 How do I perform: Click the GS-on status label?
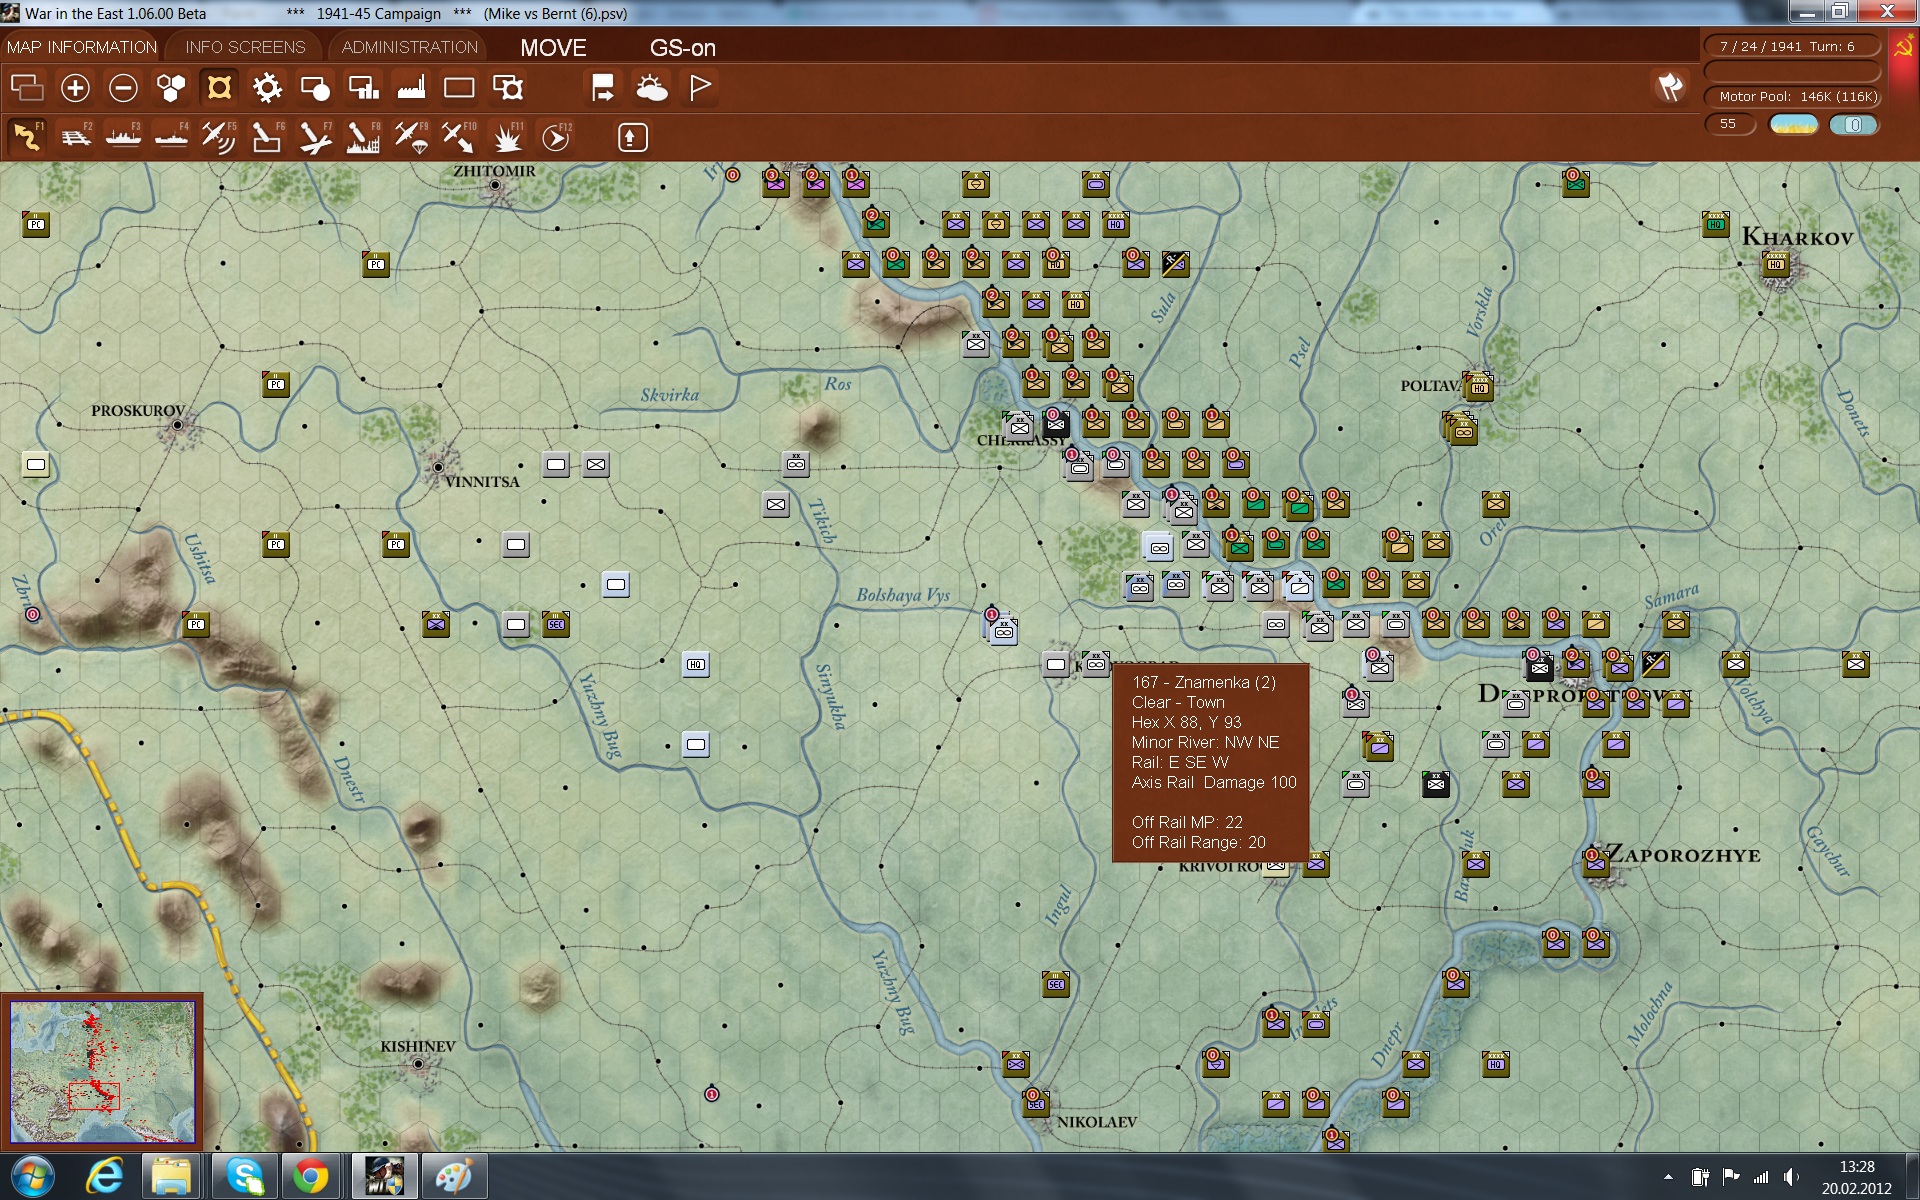pyautogui.click(x=682, y=47)
